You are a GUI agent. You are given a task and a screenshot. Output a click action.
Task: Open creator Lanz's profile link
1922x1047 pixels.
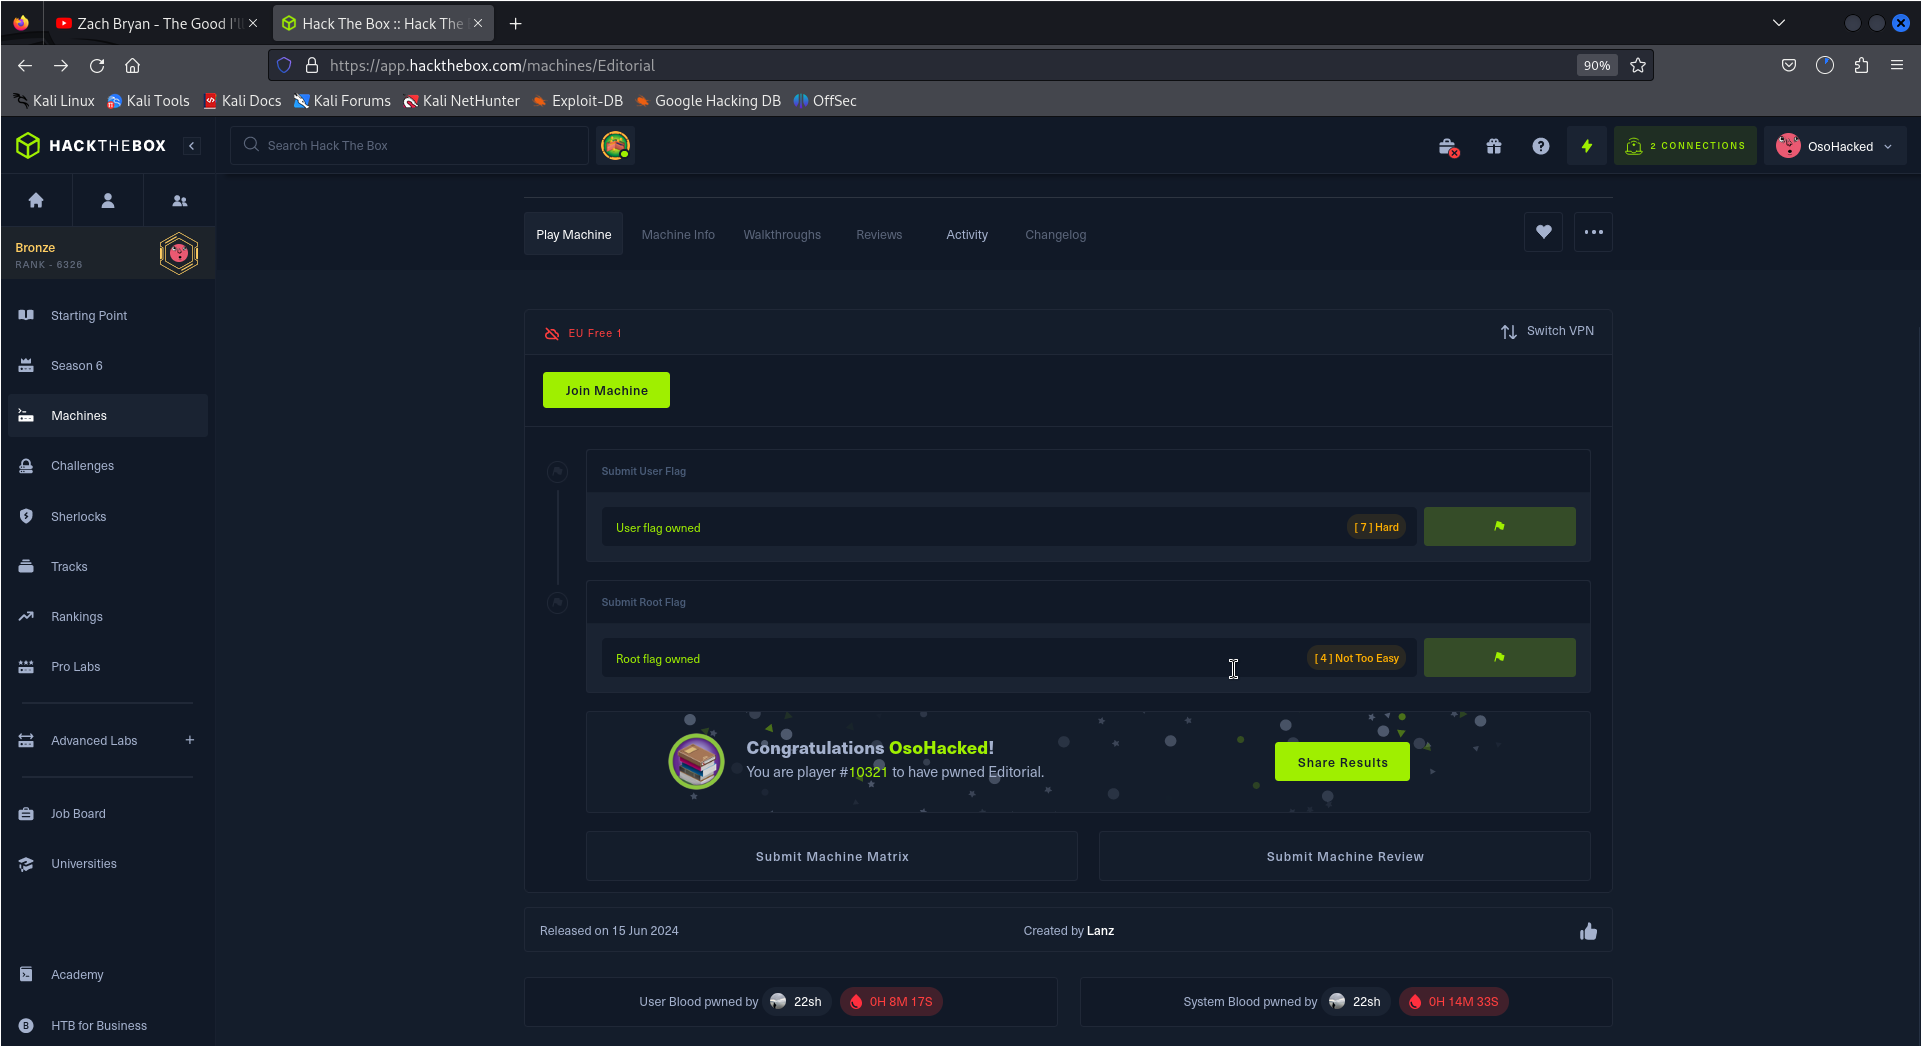coord(1100,931)
